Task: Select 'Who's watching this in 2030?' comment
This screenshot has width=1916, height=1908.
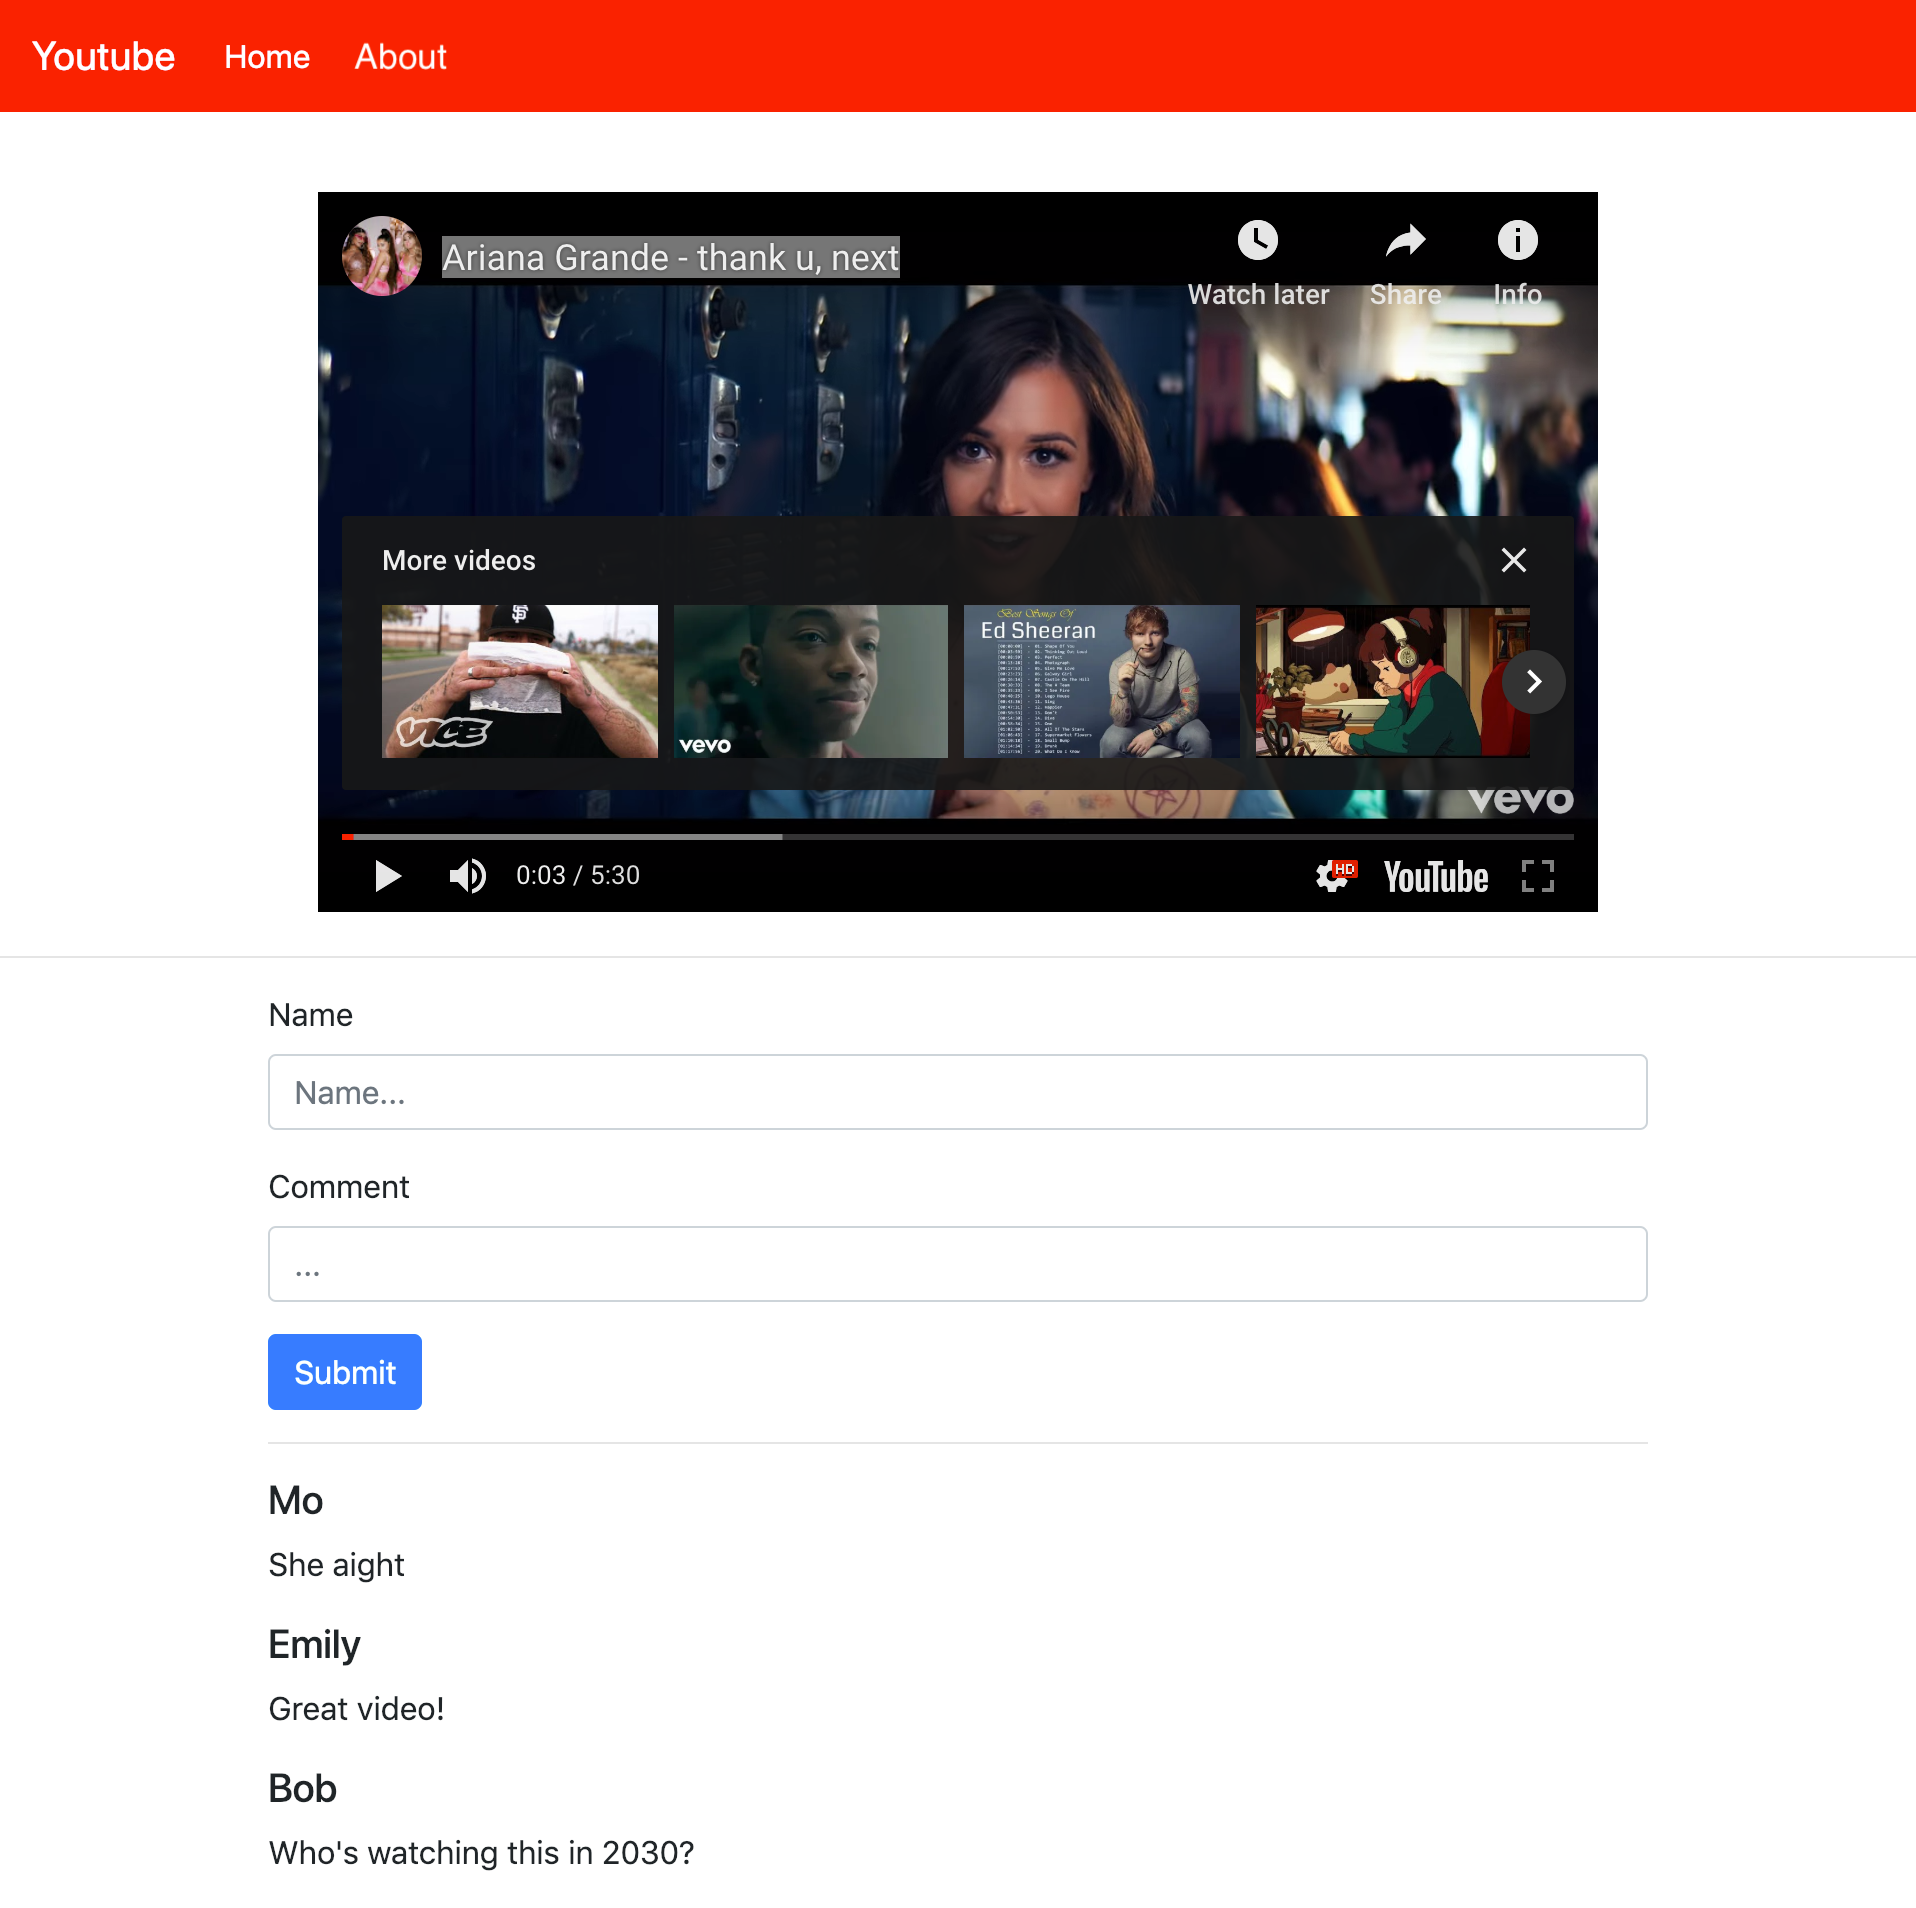Action: (x=481, y=1853)
